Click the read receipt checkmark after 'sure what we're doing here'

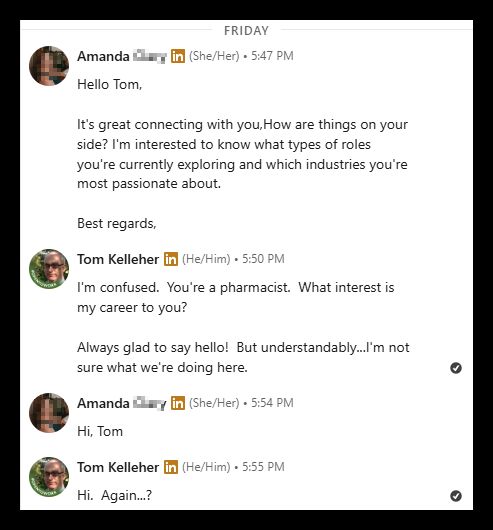[456, 368]
